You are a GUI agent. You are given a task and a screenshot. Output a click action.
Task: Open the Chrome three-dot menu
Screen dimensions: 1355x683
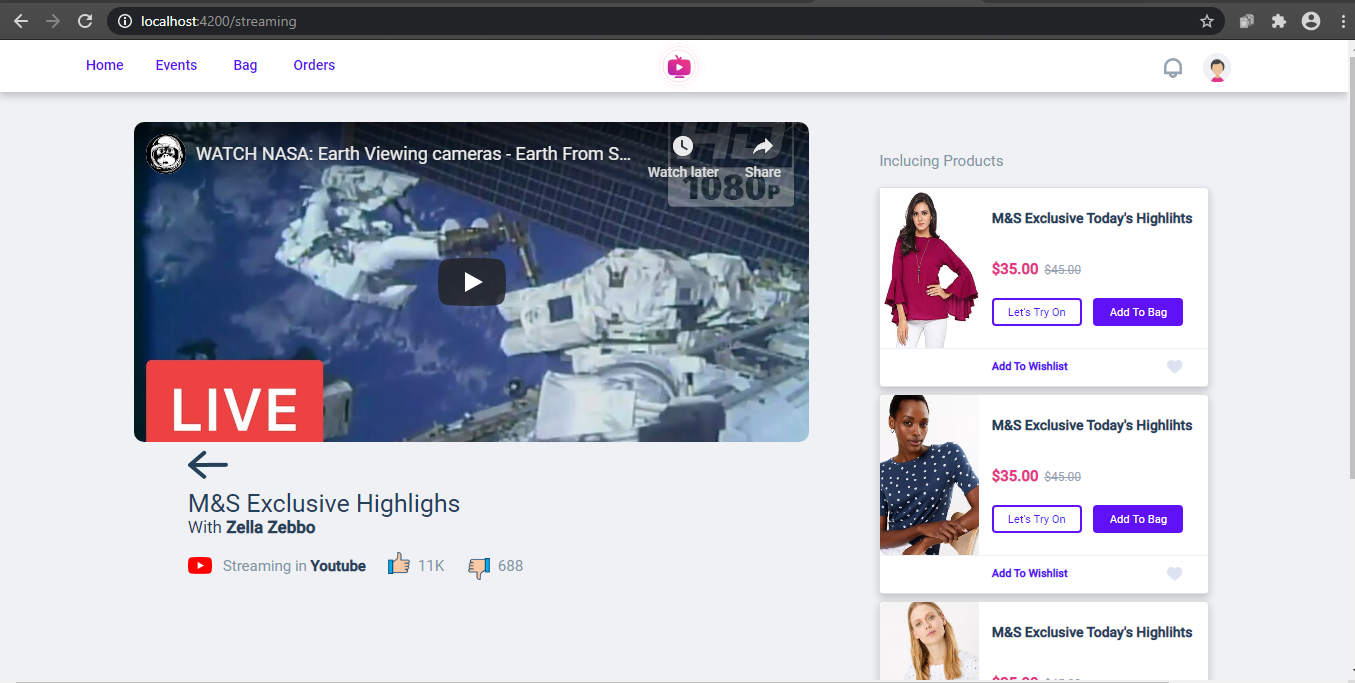click(x=1342, y=21)
